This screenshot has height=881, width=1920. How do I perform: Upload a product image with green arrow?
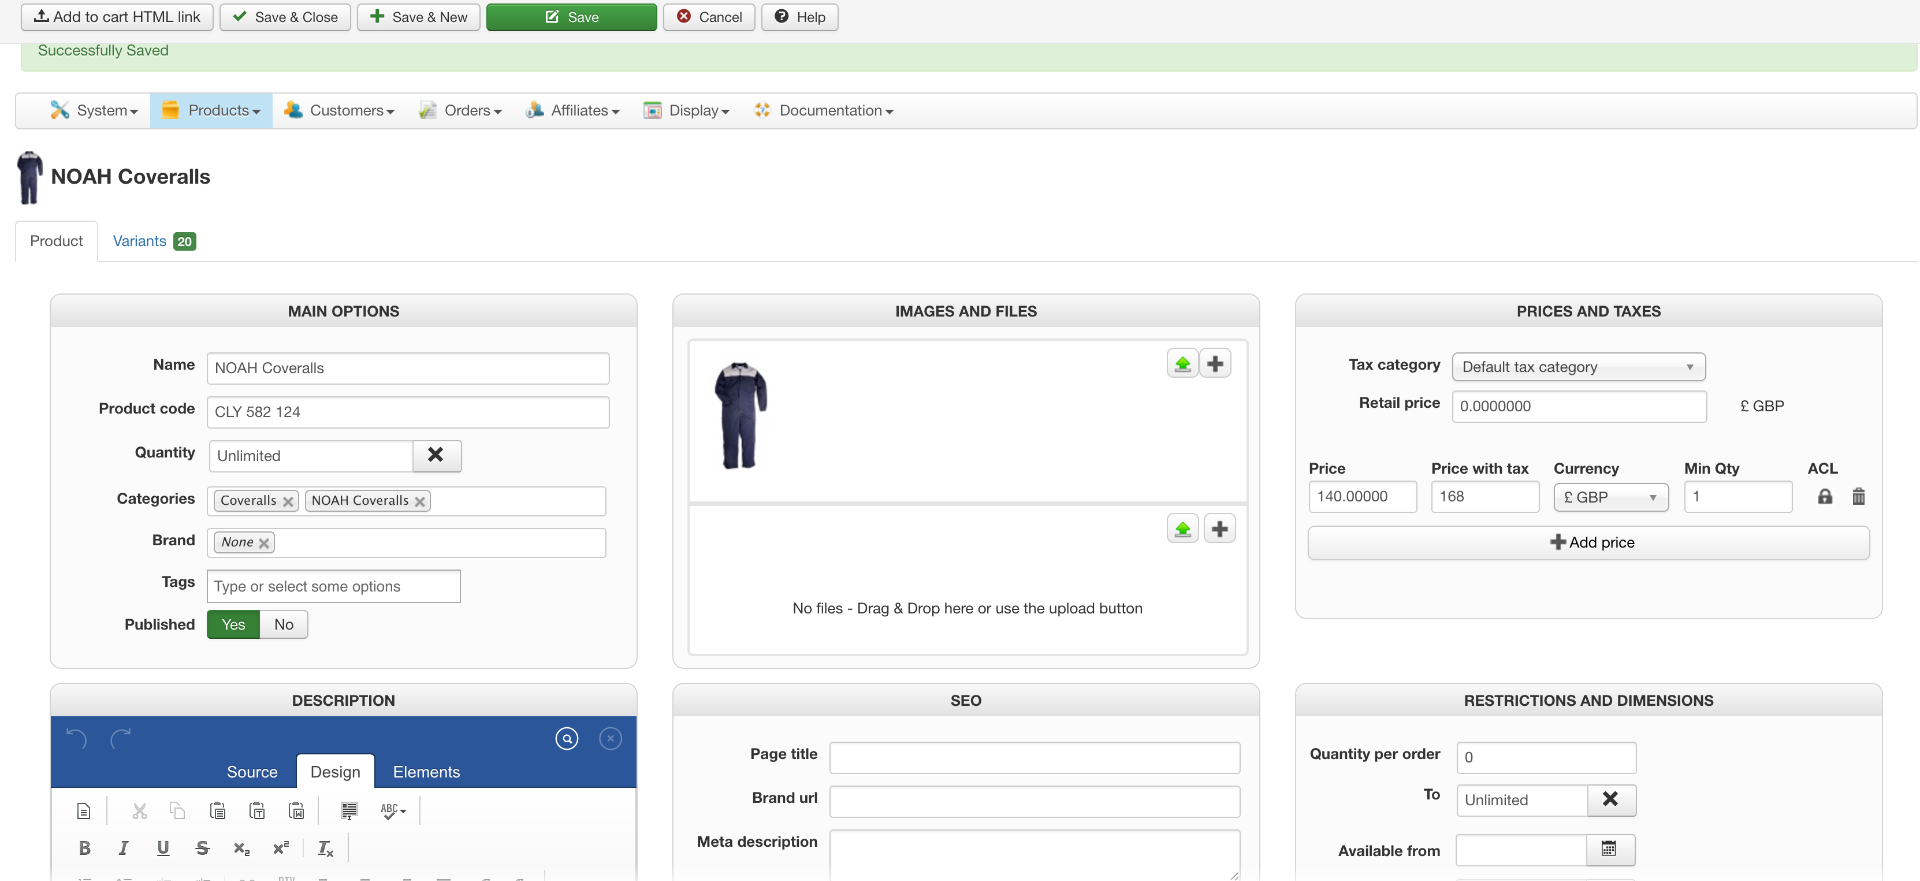[1183, 364]
